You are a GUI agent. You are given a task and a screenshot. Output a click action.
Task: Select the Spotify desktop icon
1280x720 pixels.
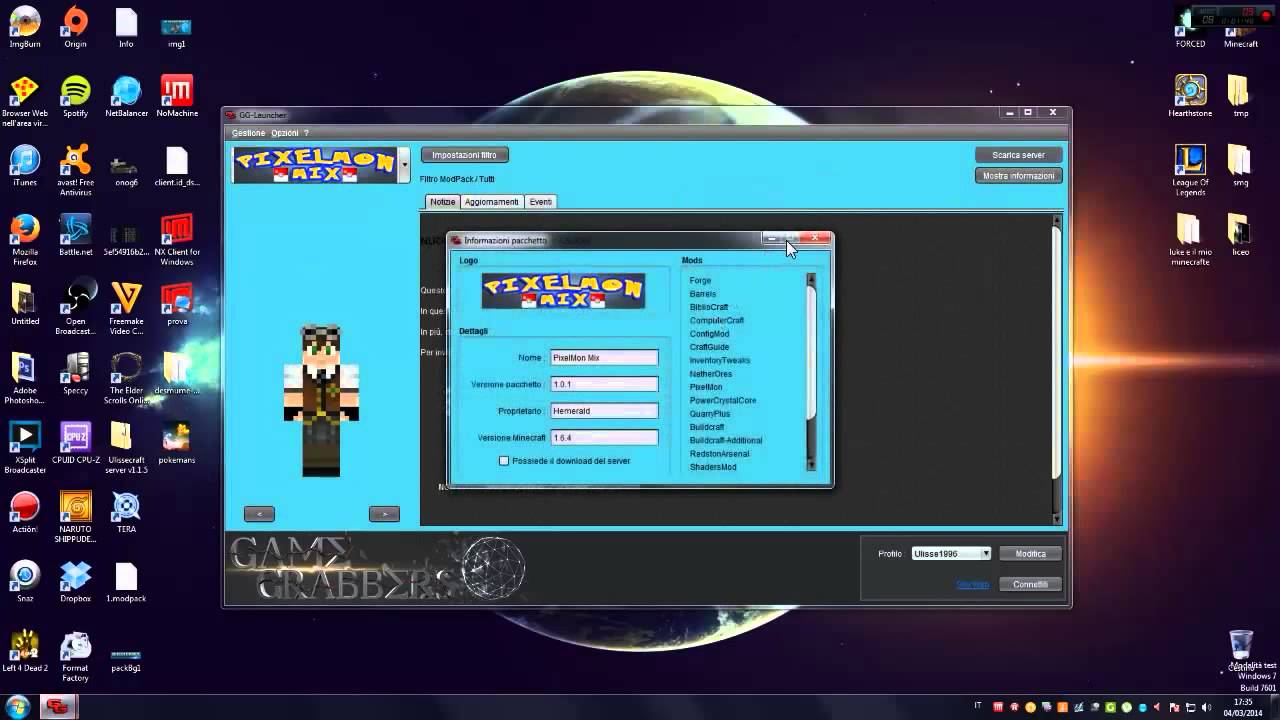[75, 96]
